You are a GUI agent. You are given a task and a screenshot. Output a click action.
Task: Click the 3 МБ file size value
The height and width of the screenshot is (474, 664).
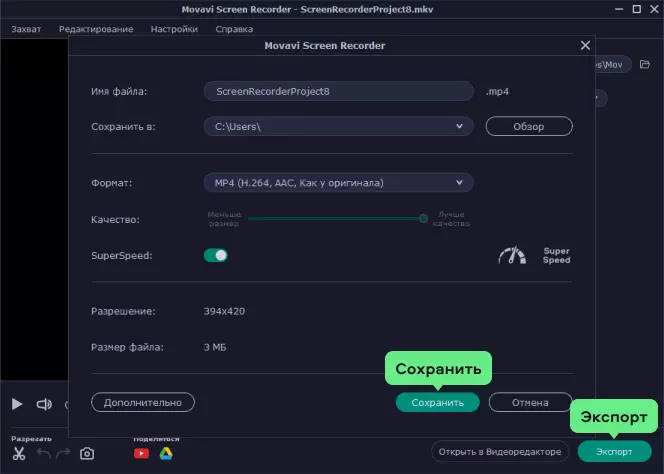[x=215, y=347]
